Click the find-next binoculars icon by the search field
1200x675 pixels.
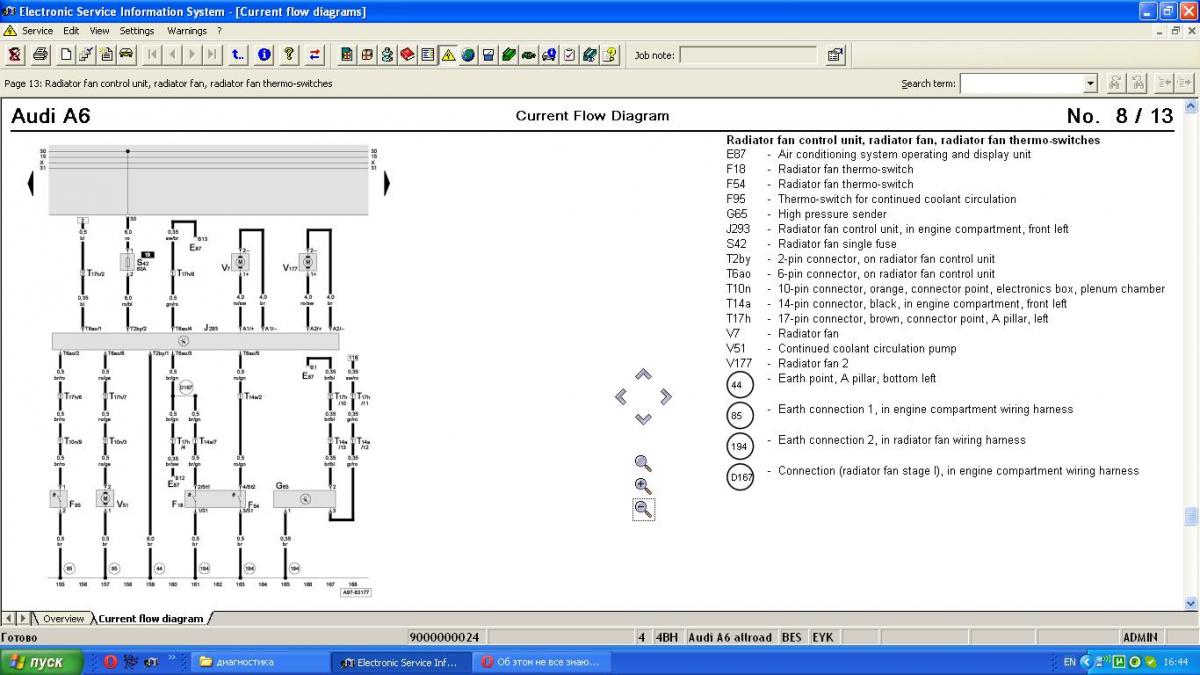point(1115,84)
